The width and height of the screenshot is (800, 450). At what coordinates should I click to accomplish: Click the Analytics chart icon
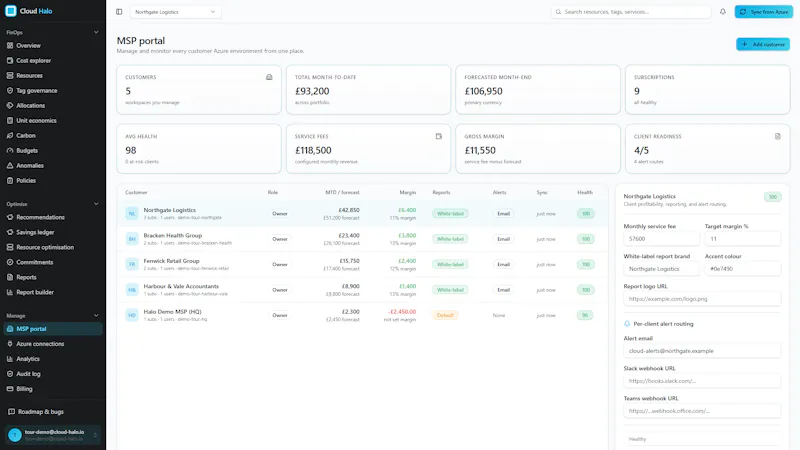(x=10, y=359)
